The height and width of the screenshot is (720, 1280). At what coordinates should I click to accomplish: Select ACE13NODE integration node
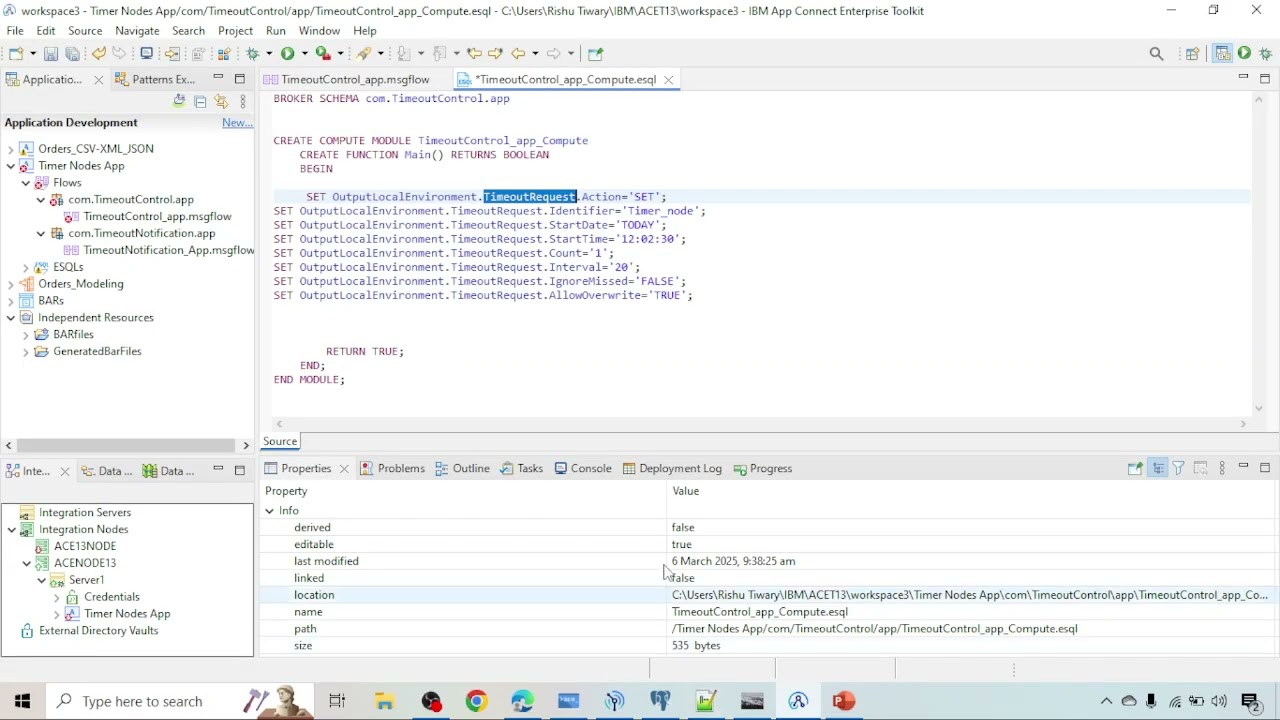pos(85,546)
